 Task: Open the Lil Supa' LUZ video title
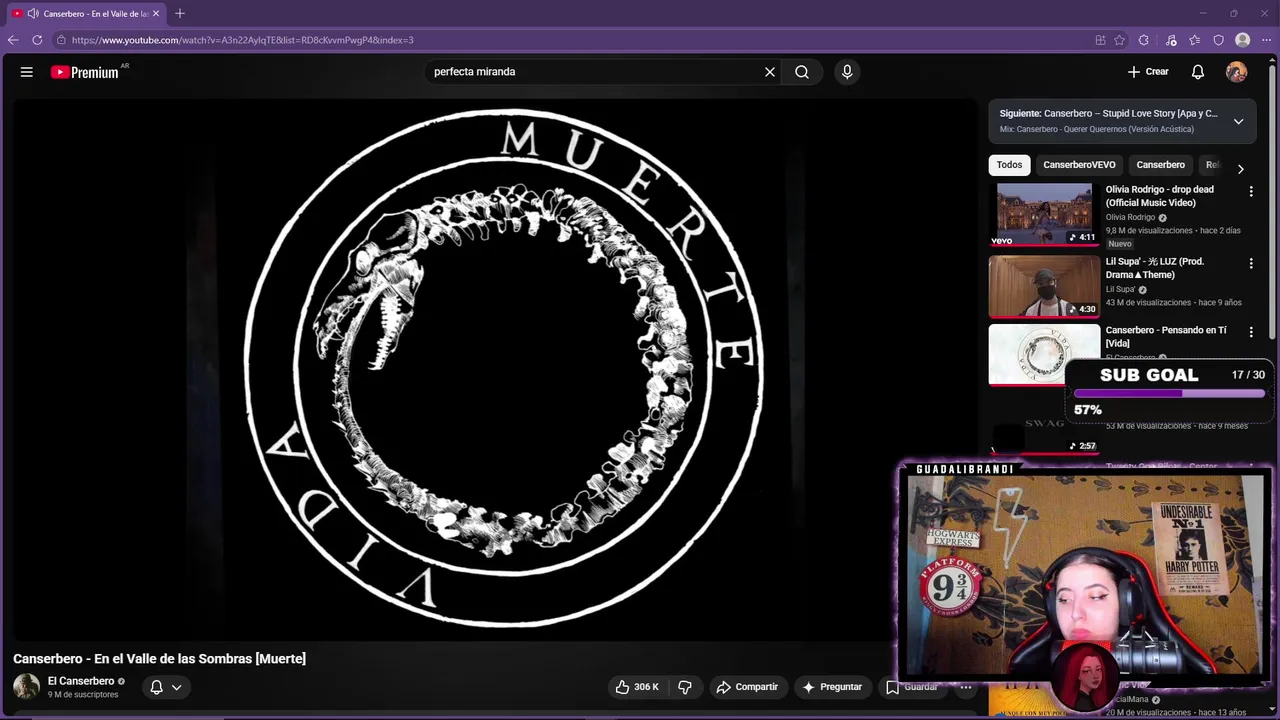(1154, 268)
